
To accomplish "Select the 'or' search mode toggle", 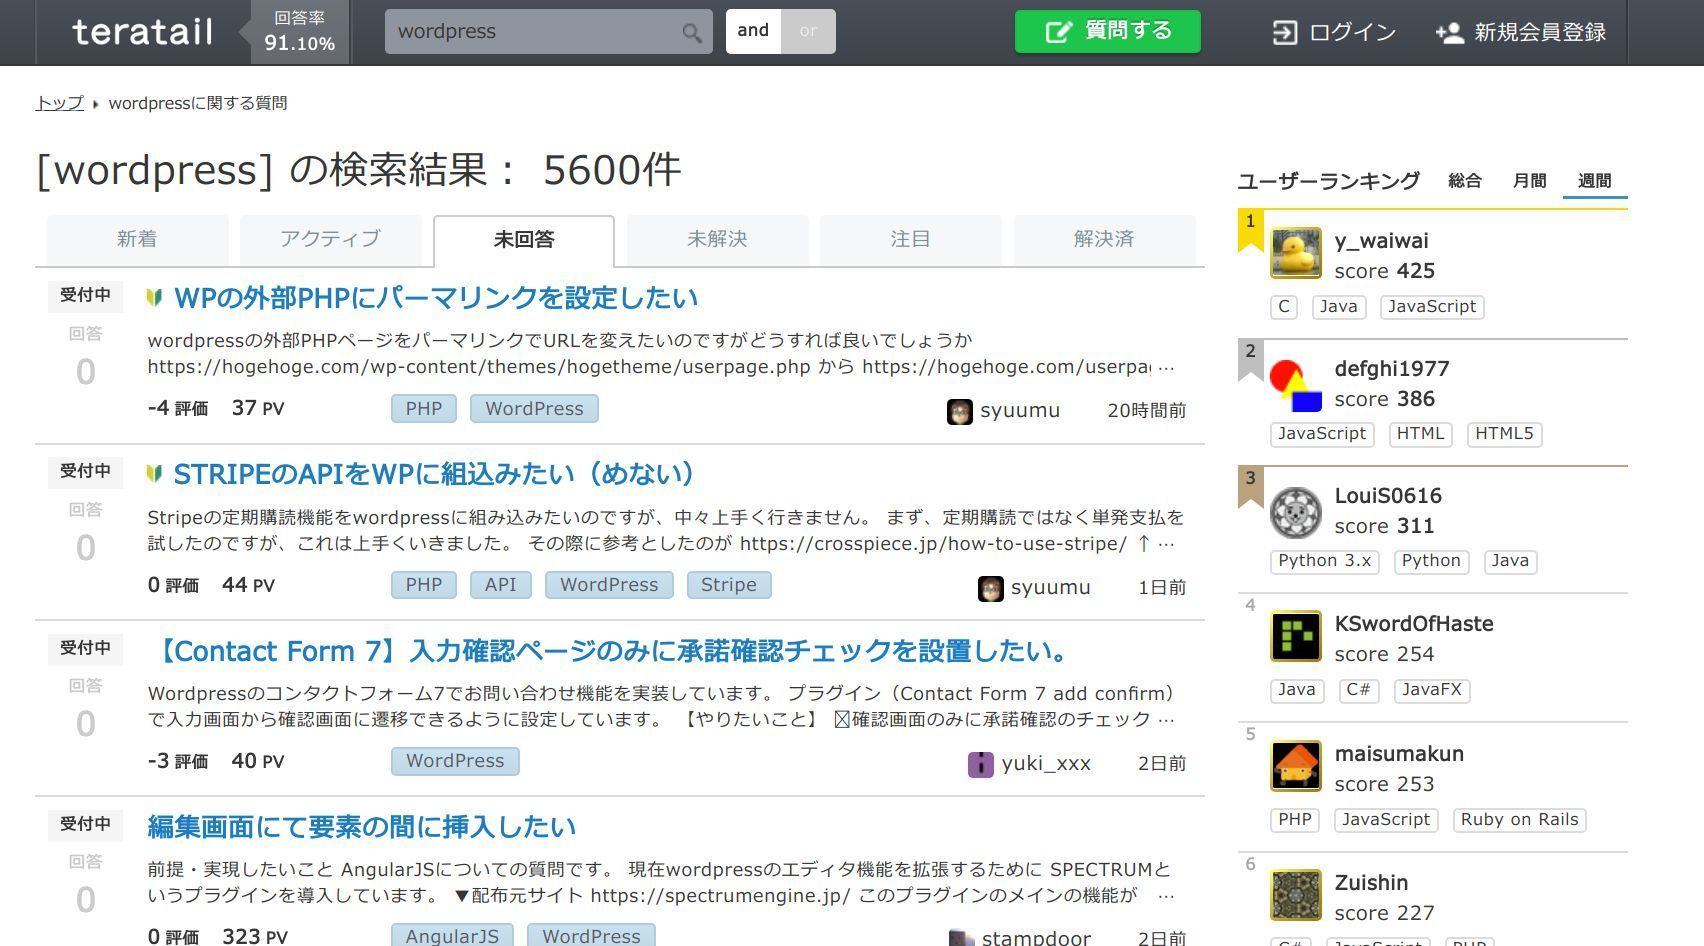I will click(x=808, y=31).
